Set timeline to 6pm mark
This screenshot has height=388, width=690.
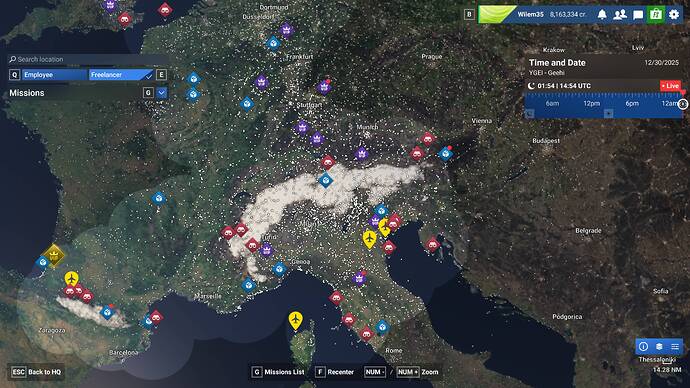click(x=632, y=103)
